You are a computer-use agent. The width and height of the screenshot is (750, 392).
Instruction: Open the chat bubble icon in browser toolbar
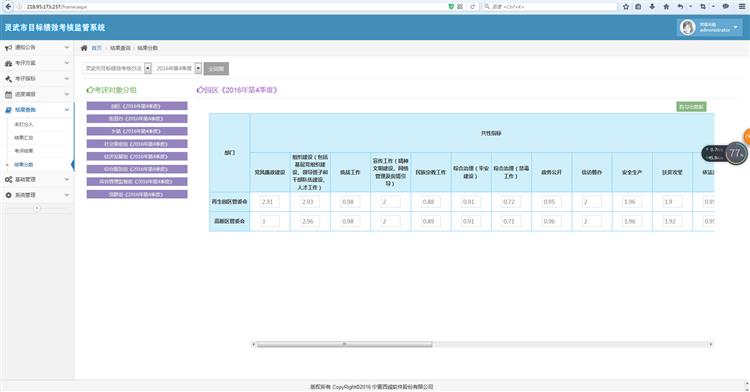pyautogui.click(x=726, y=7)
